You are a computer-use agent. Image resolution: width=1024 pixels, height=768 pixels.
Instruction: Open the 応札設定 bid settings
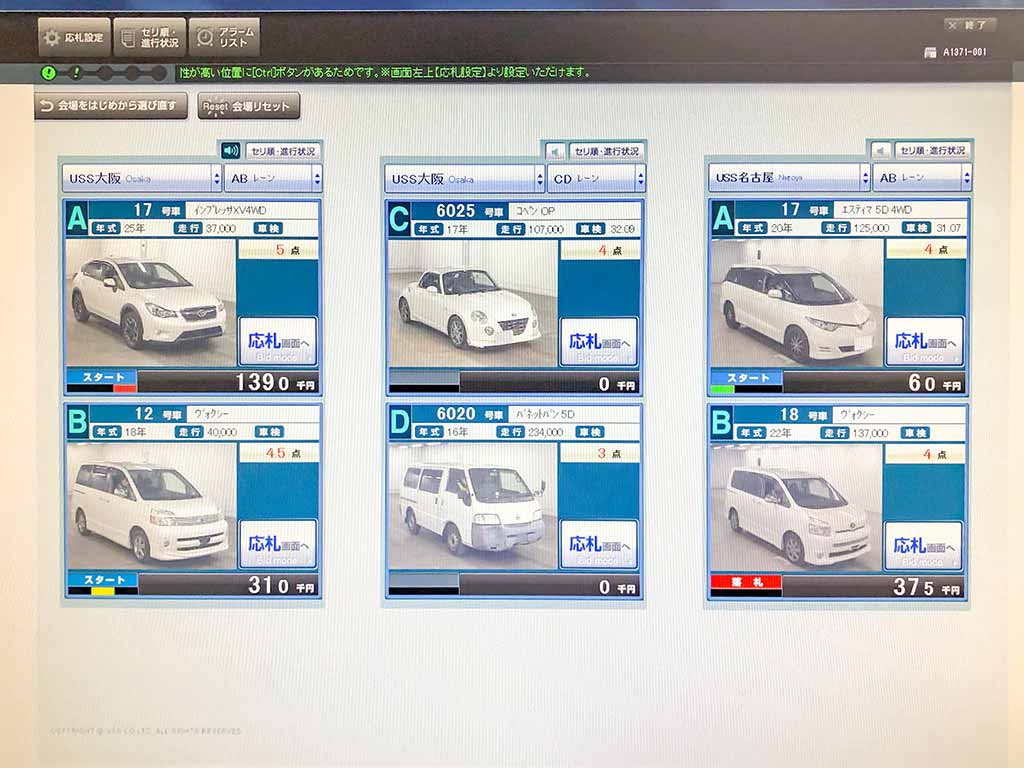[x=74, y=38]
